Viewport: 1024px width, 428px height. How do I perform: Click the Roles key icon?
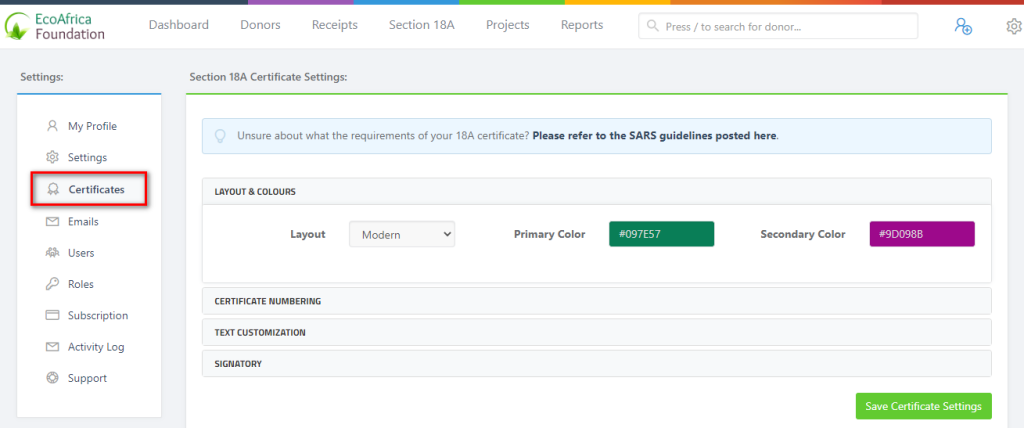pos(52,284)
